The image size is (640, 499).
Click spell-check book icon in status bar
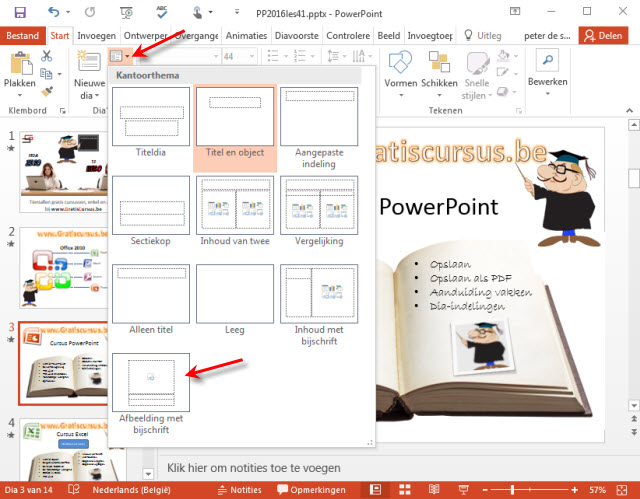click(73, 489)
